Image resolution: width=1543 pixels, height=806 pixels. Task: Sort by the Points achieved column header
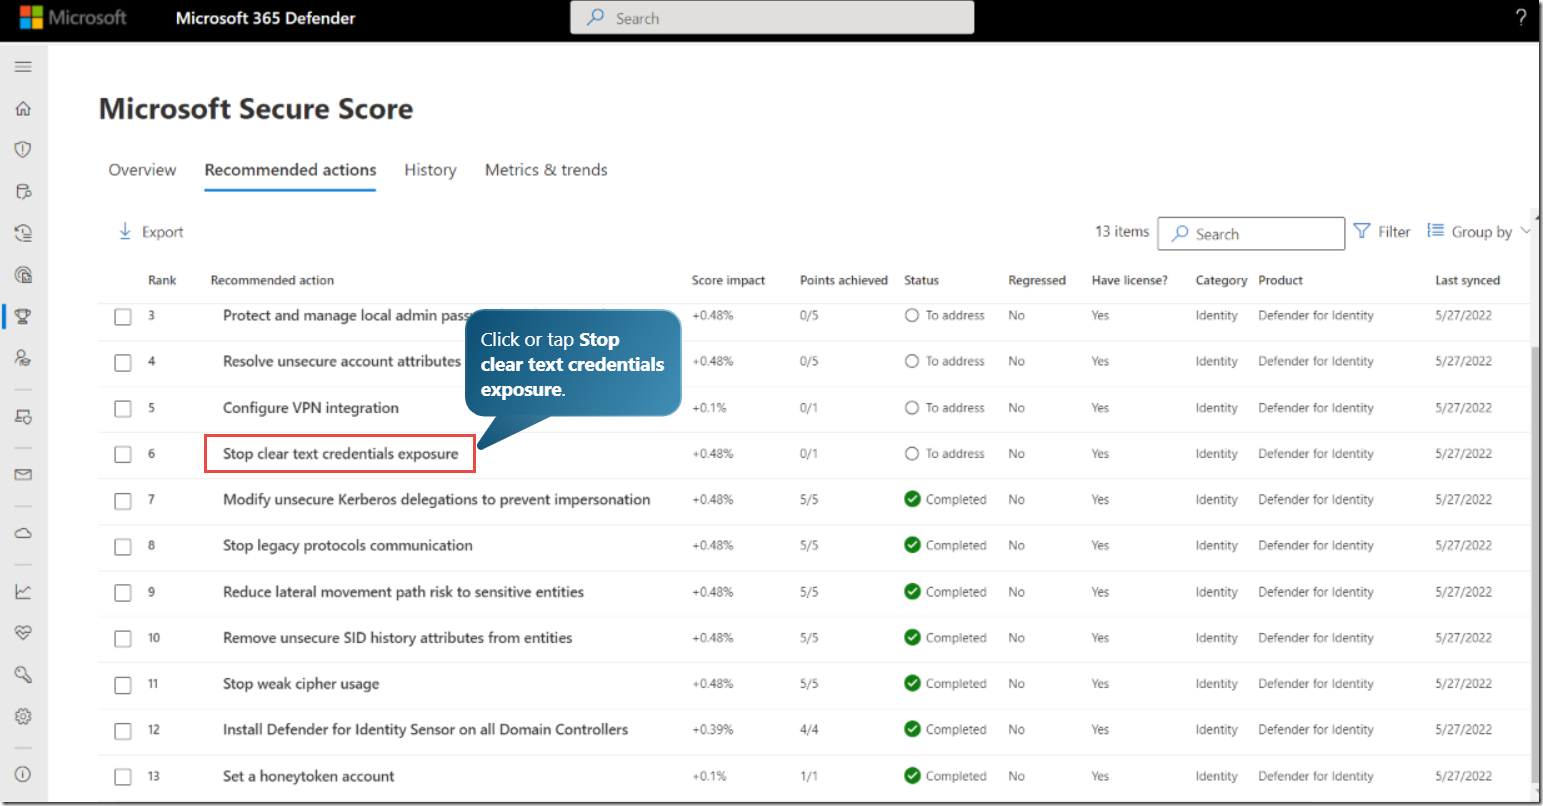point(843,280)
